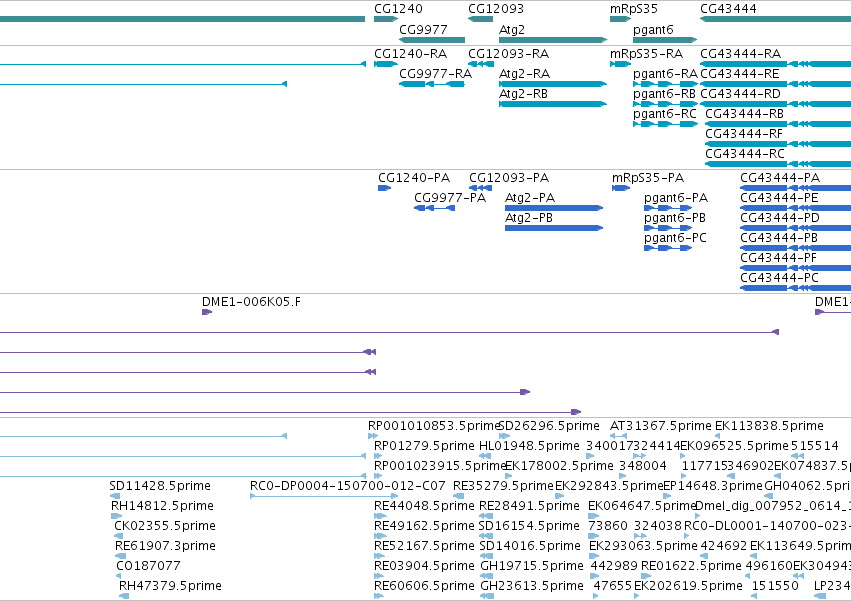
Task: Click the SD16154.5prime EST
Action: (x=487, y=536)
